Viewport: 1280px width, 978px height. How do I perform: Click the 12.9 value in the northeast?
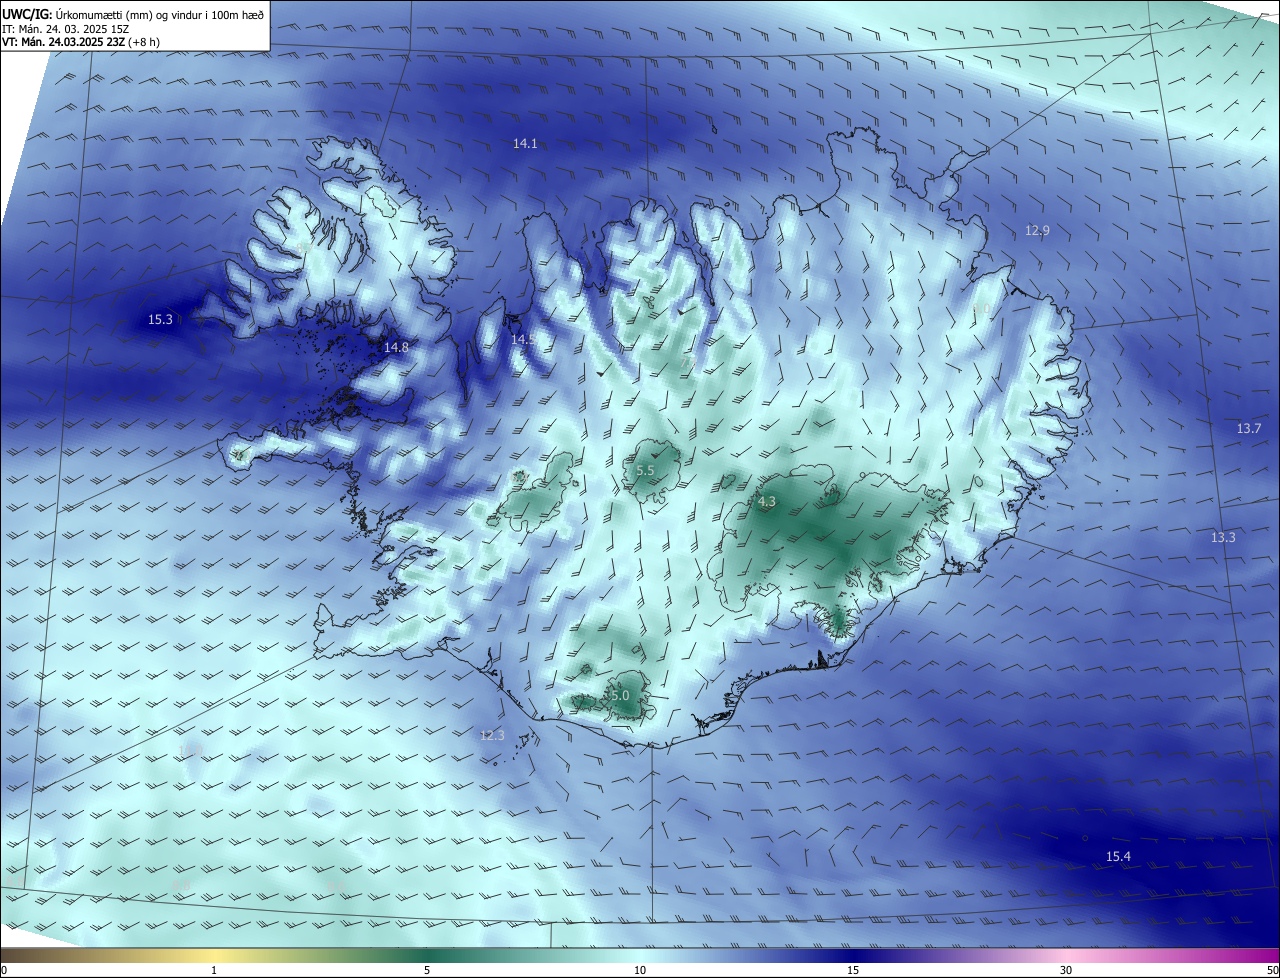(1037, 231)
